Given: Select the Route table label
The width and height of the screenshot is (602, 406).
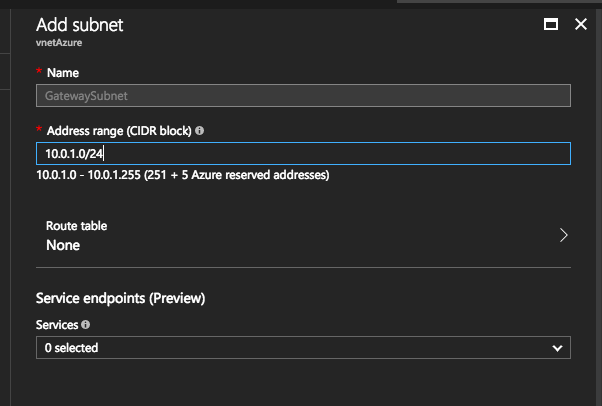Looking at the screenshot, I should click(76, 225).
